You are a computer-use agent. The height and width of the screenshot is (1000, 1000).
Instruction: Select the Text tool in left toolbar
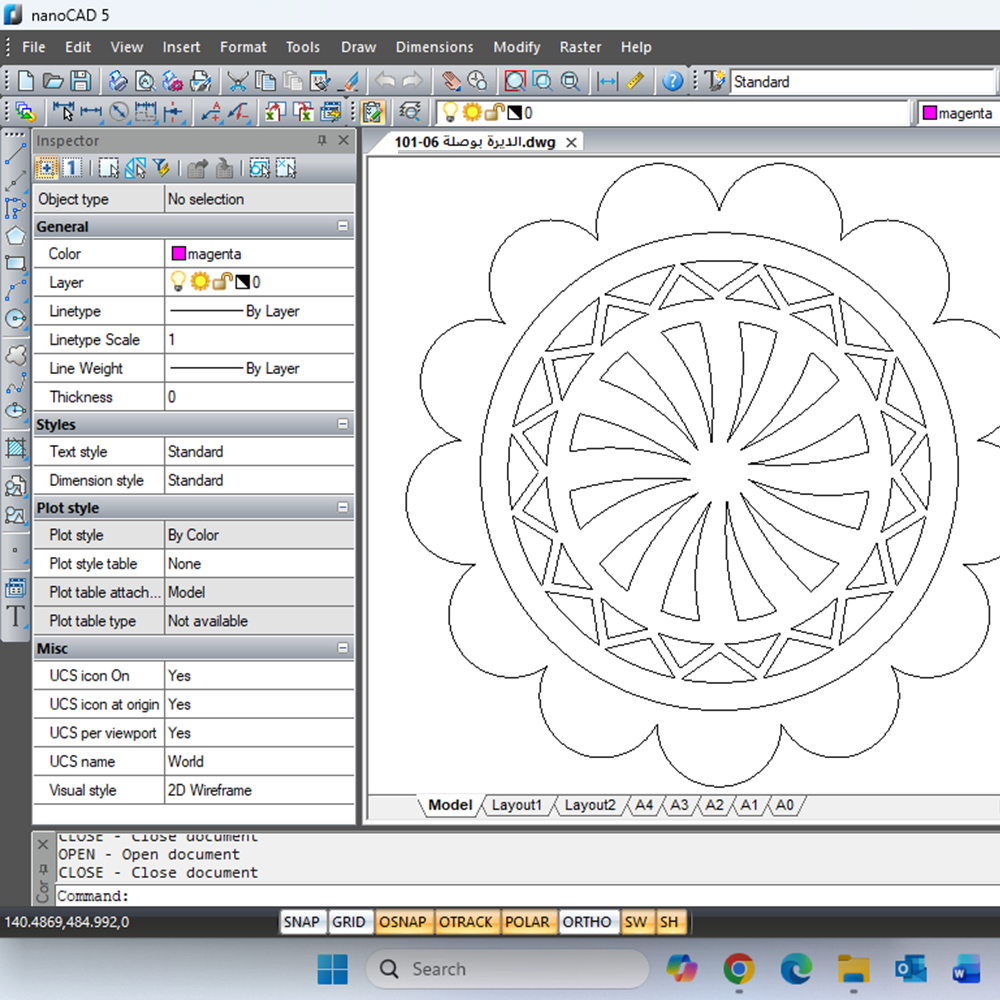[15, 616]
